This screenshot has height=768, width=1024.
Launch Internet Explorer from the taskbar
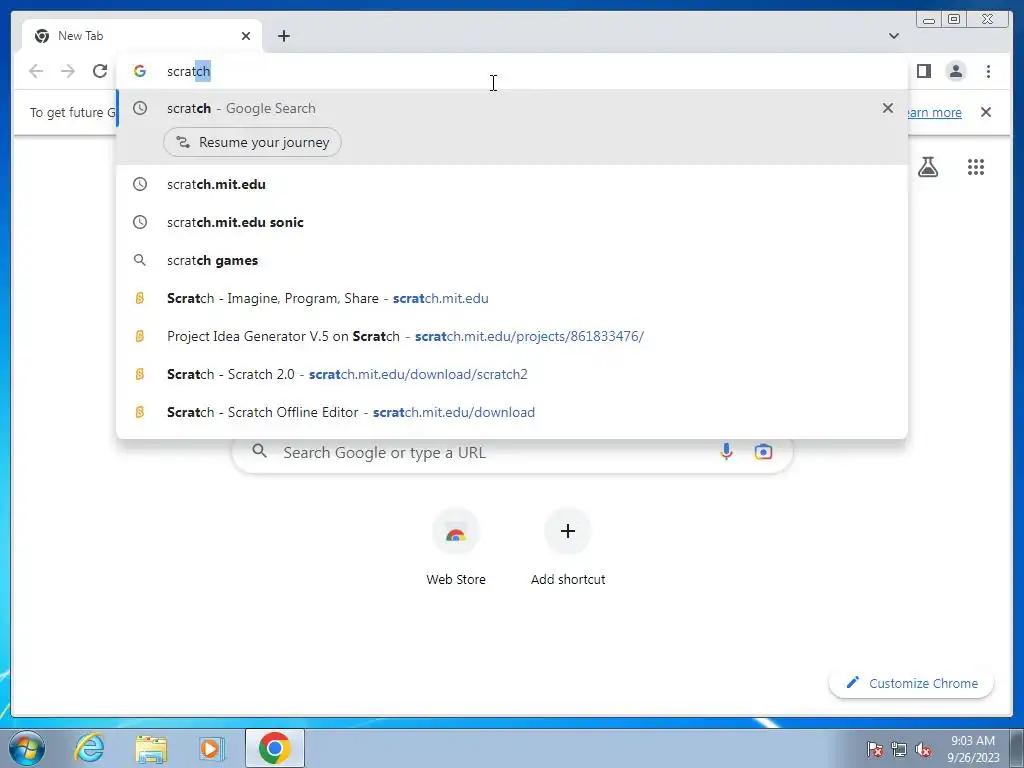tap(89, 748)
